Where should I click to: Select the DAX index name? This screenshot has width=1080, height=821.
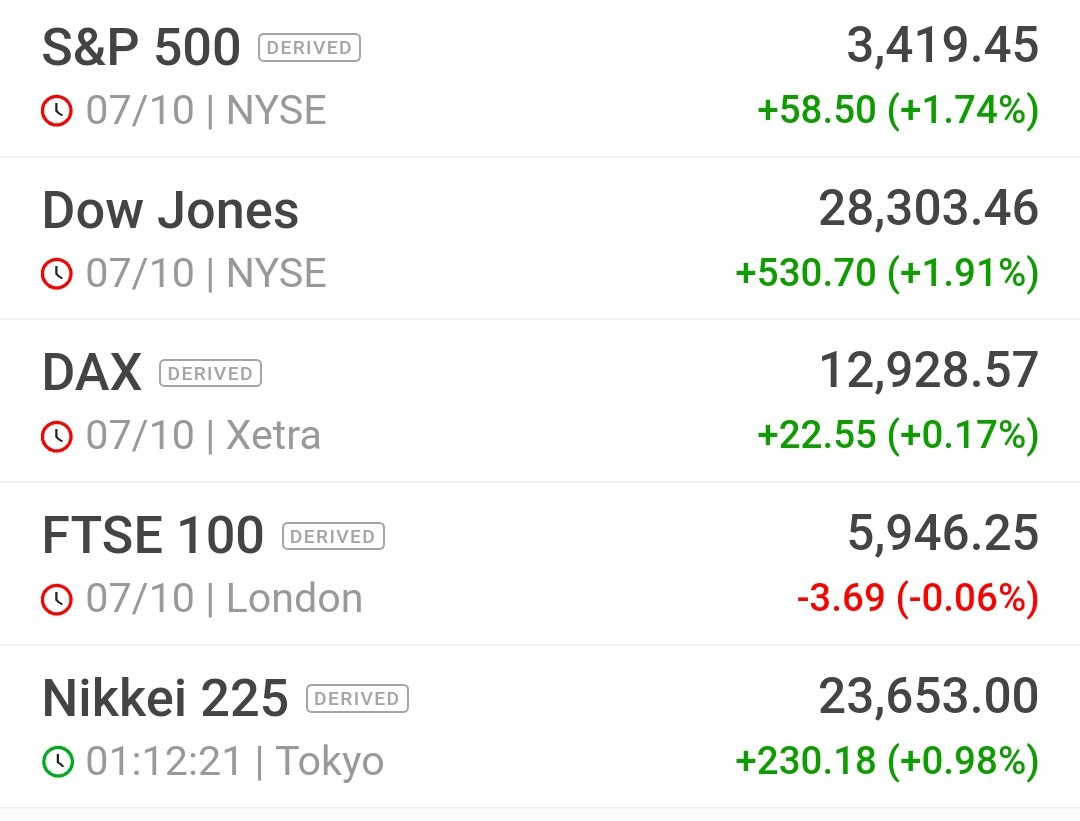(x=92, y=373)
